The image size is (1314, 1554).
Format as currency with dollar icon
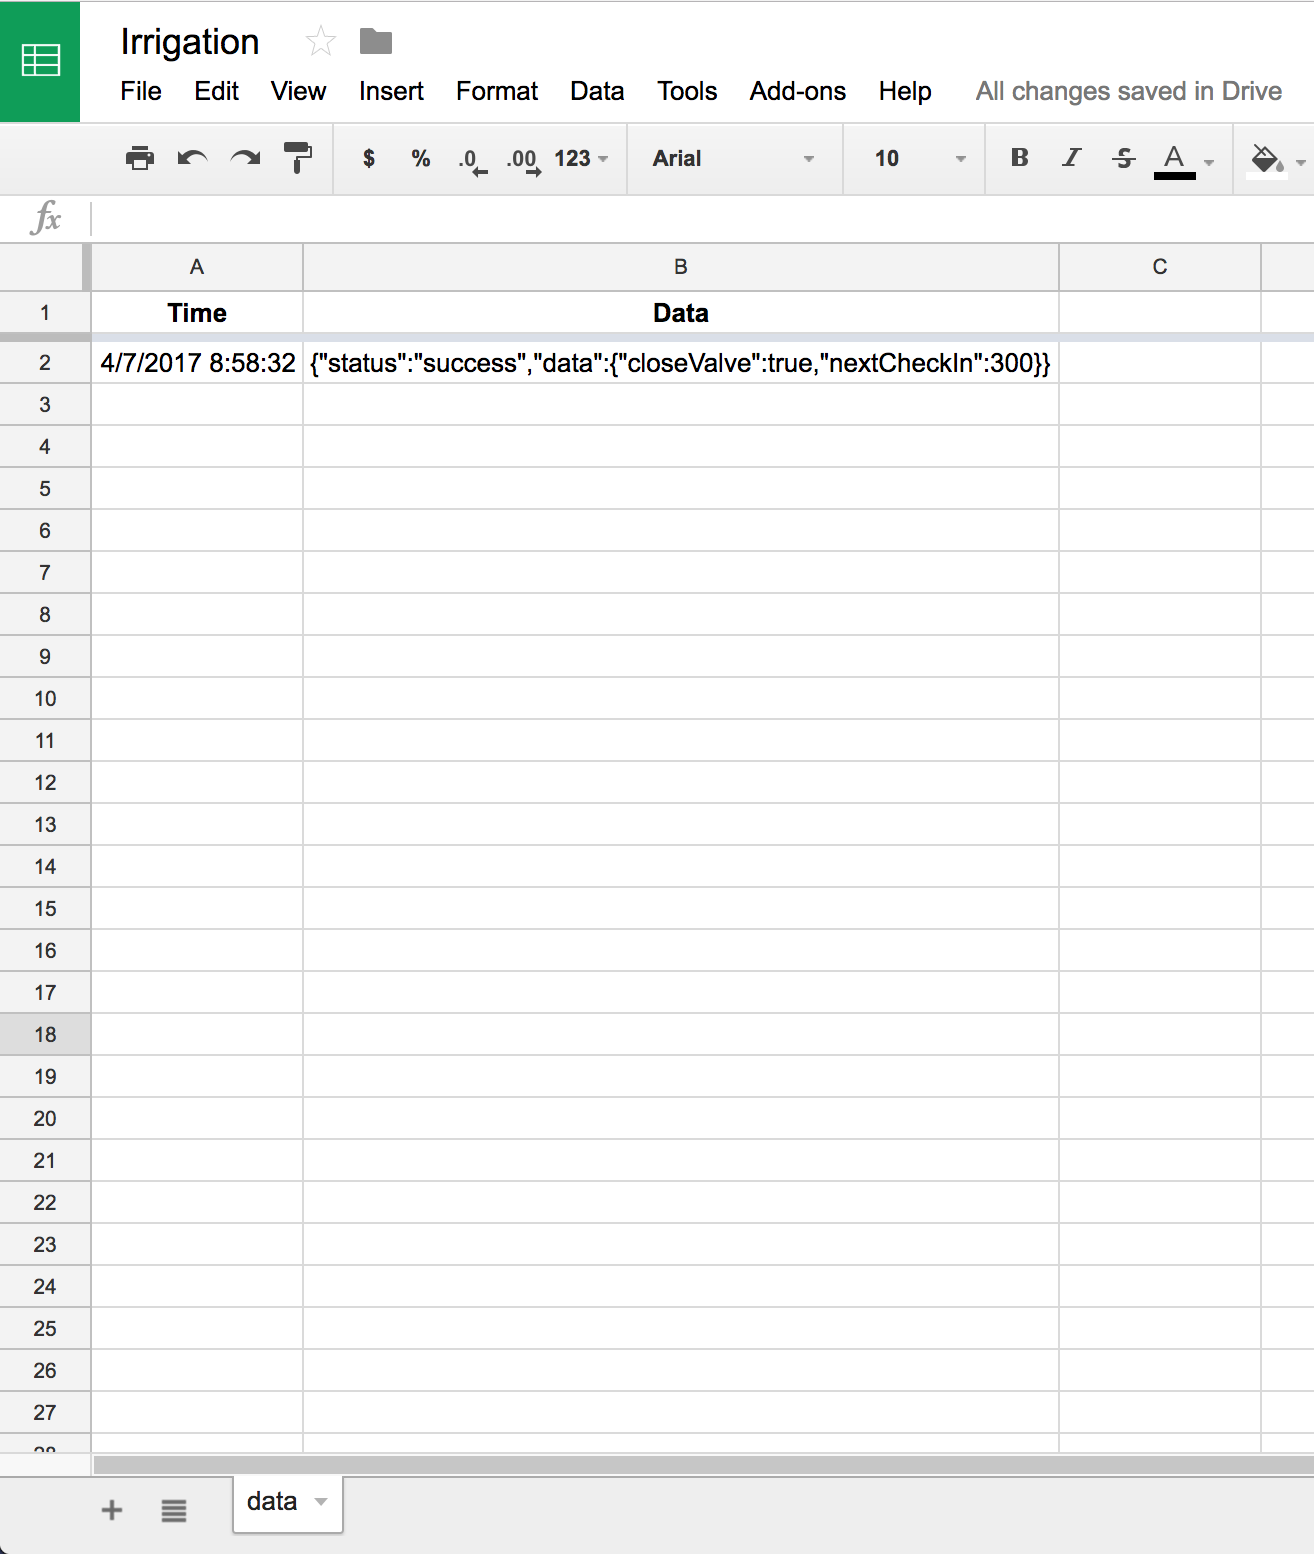[369, 158]
